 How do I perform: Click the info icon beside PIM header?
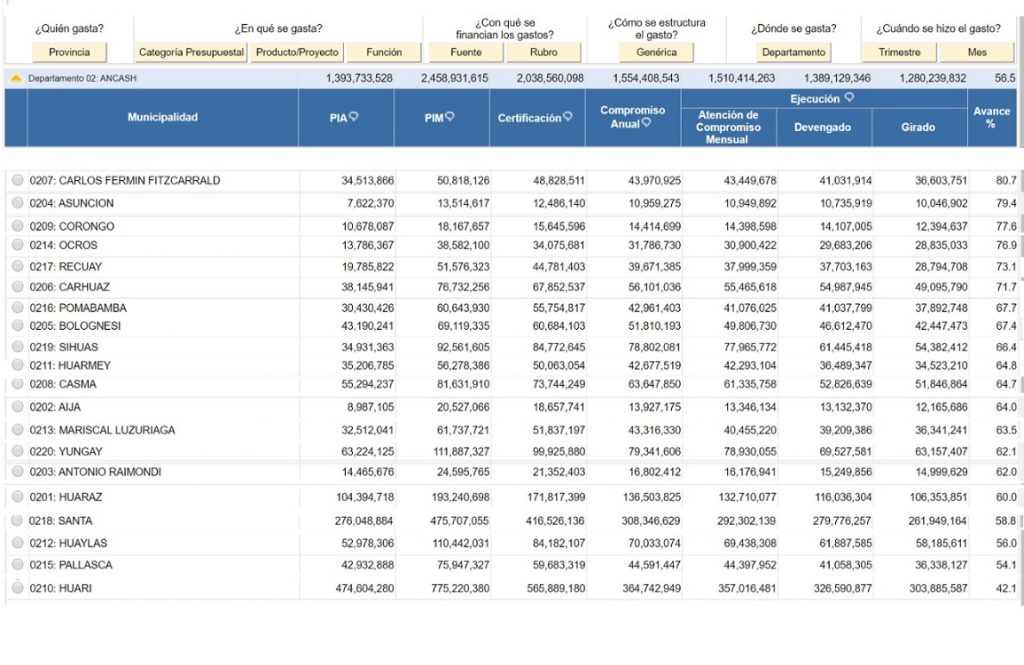coord(450,117)
